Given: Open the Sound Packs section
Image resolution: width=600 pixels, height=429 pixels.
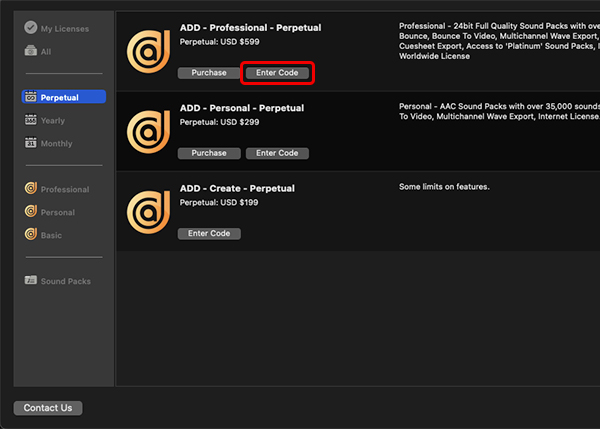Looking at the screenshot, I should [x=66, y=281].
